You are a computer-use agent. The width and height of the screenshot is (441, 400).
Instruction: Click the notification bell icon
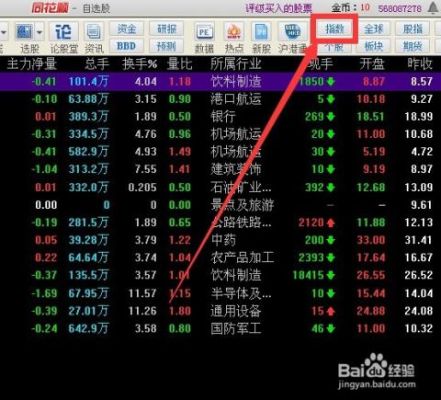point(433,7)
